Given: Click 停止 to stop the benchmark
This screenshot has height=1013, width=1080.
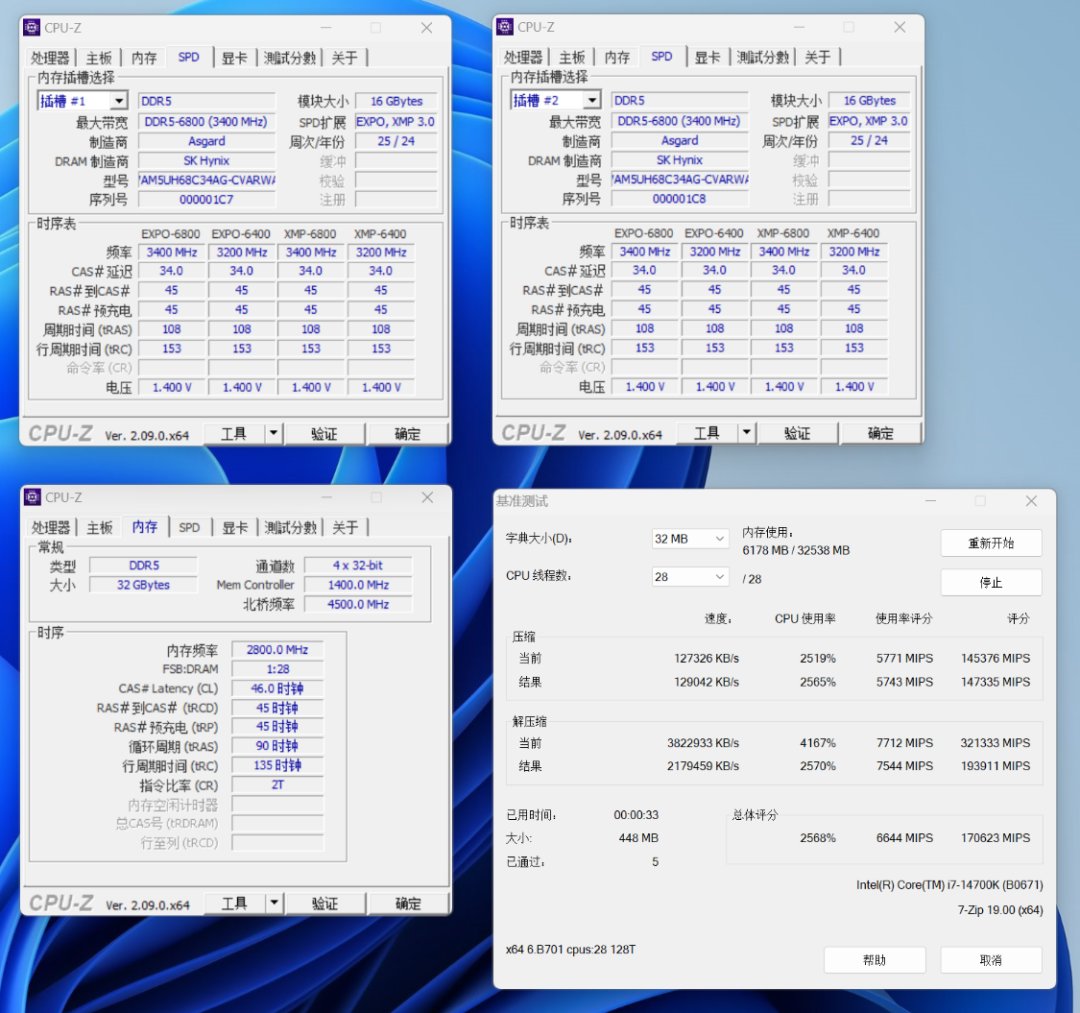Looking at the screenshot, I should click(x=991, y=583).
